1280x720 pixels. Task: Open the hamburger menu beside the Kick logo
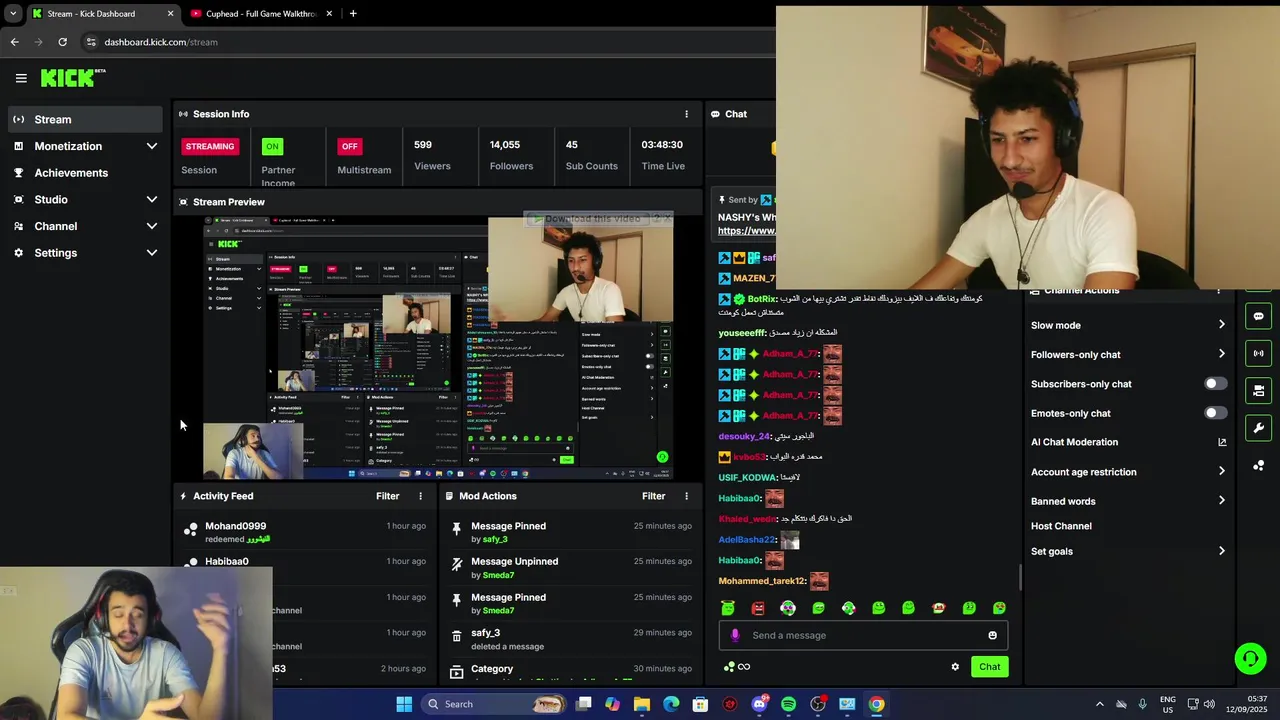point(21,78)
